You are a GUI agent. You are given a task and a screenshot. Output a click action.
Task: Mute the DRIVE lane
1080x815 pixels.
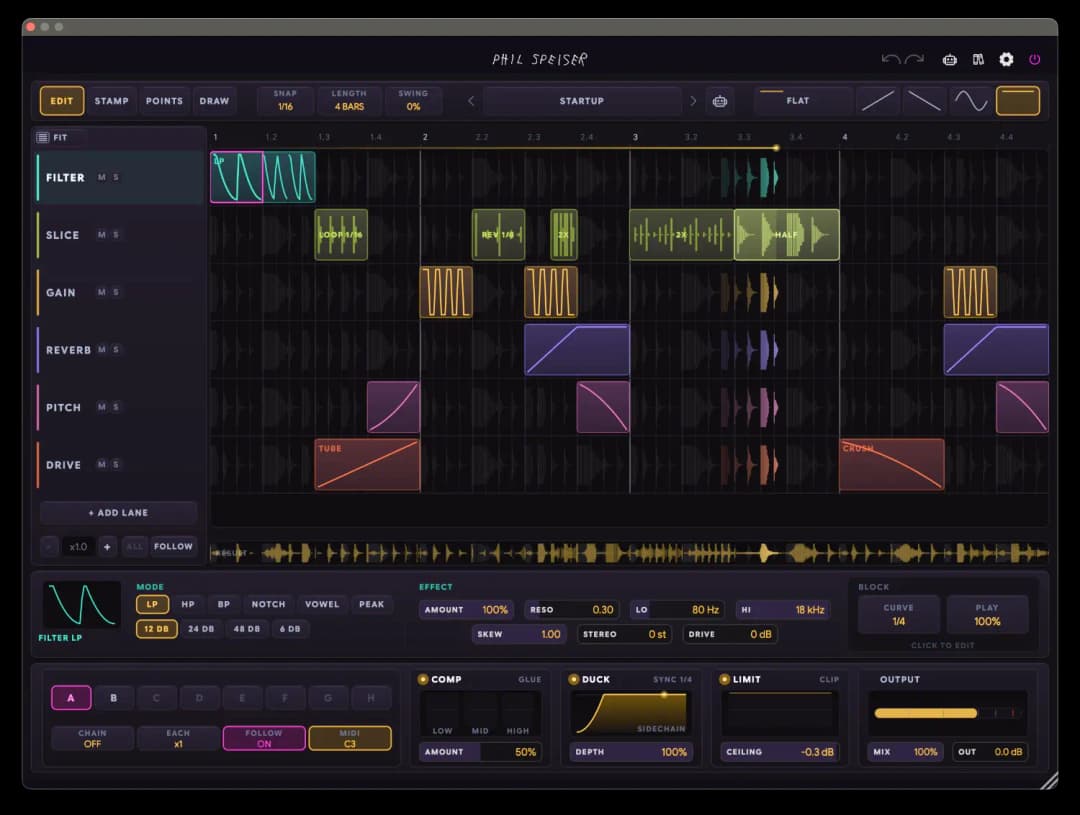(x=102, y=464)
